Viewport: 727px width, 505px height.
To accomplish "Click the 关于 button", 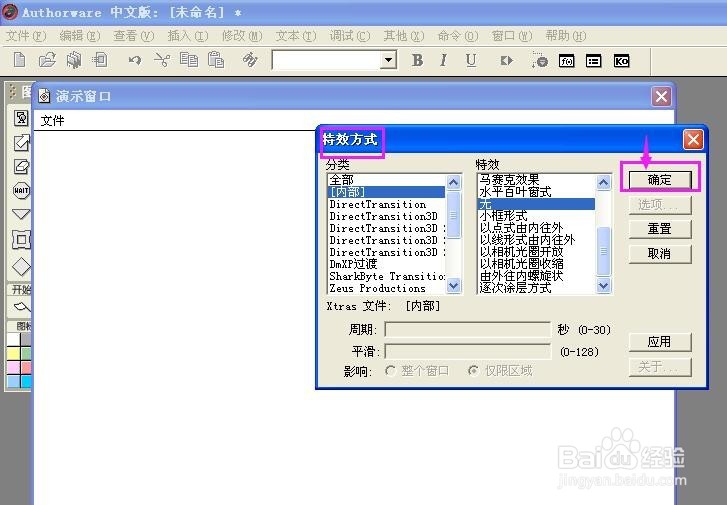I will (x=660, y=367).
